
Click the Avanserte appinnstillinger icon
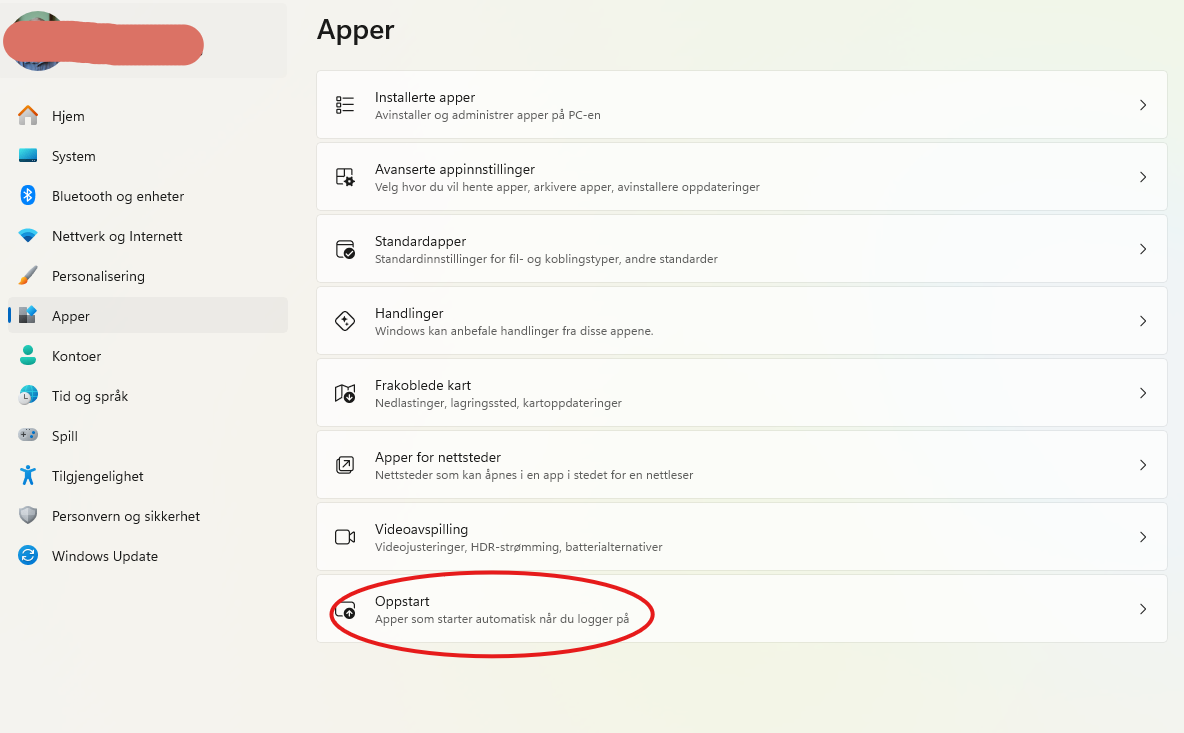tap(345, 177)
